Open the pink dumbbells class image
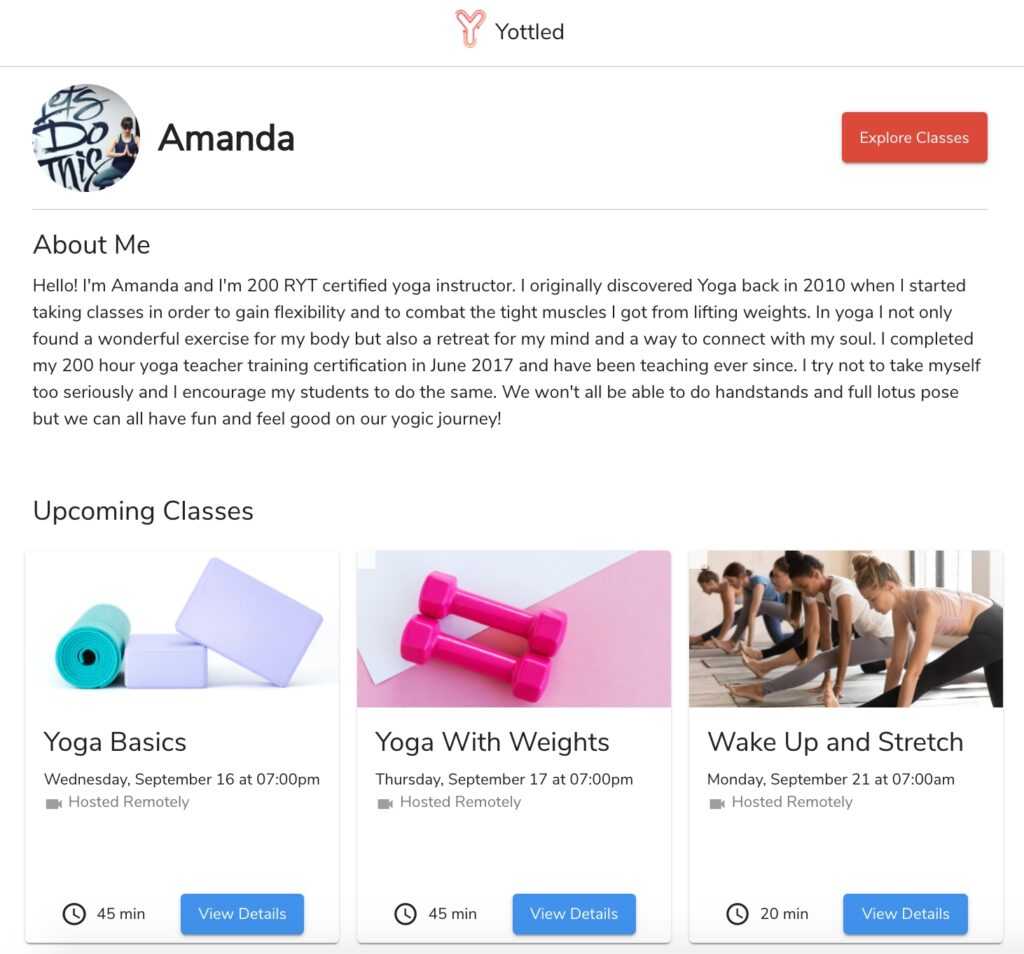 514,629
